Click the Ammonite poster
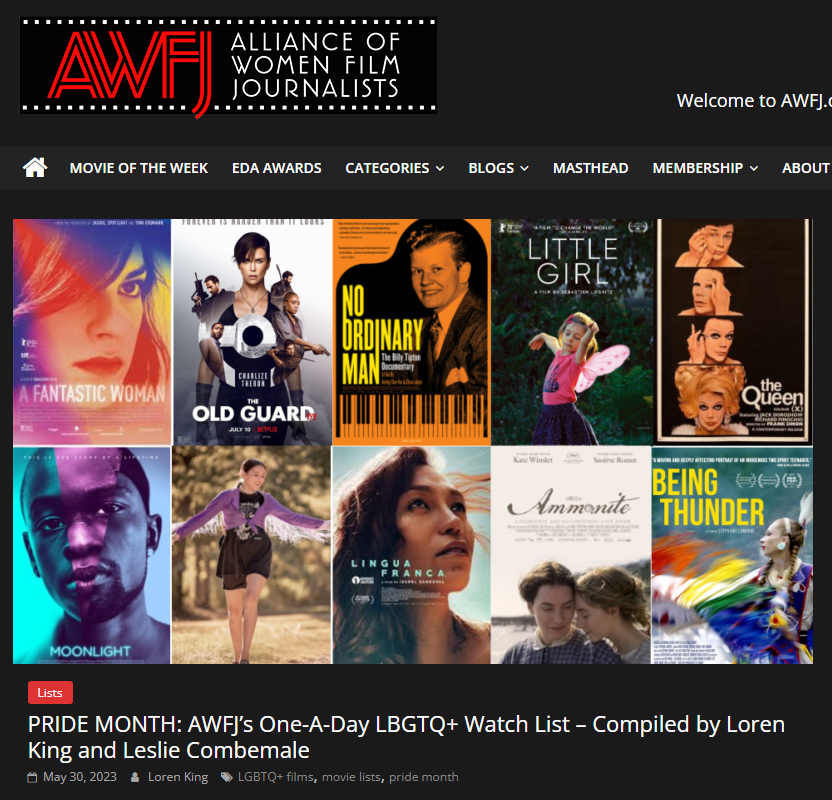Image resolution: width=832 pixels, height=800 pixels. 571,555
